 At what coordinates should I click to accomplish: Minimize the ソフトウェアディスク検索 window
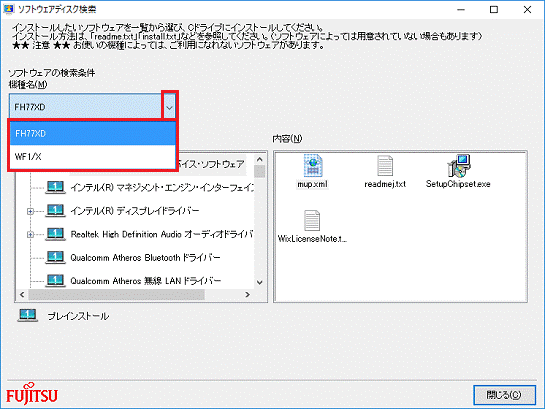pos(461,9)
